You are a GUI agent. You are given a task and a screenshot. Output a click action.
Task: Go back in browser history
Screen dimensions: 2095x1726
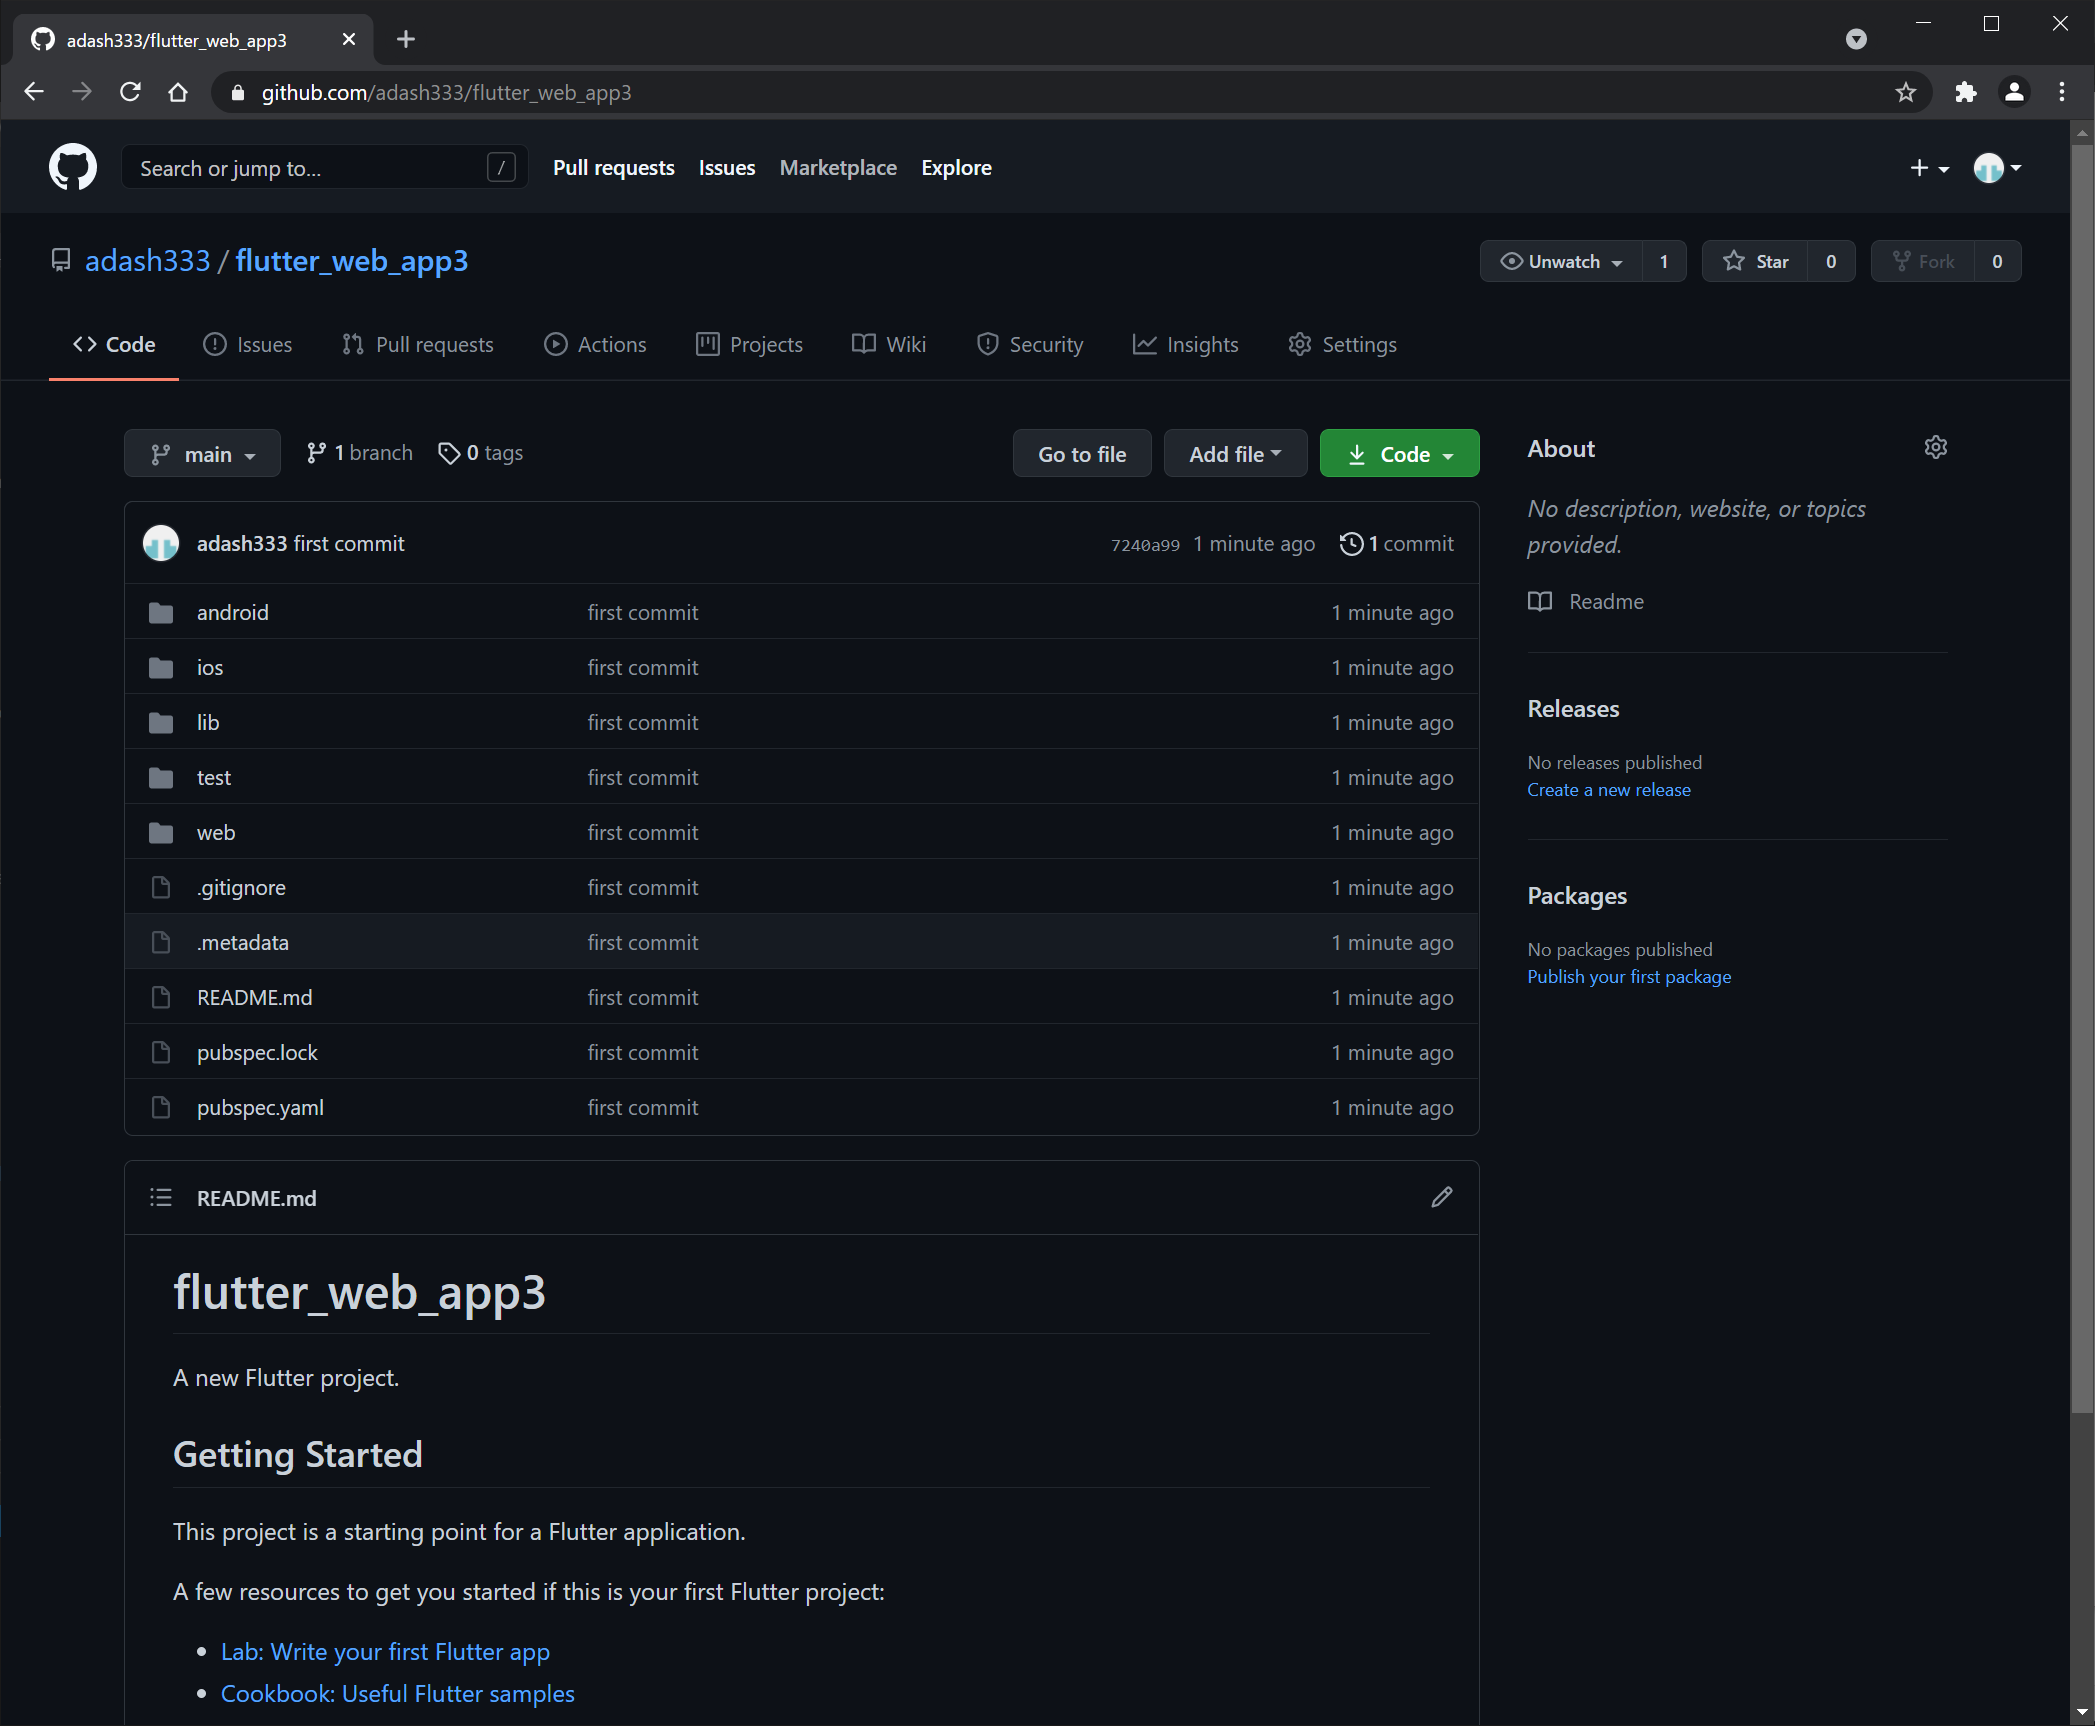pyautogui.click(x=34, y=92)
